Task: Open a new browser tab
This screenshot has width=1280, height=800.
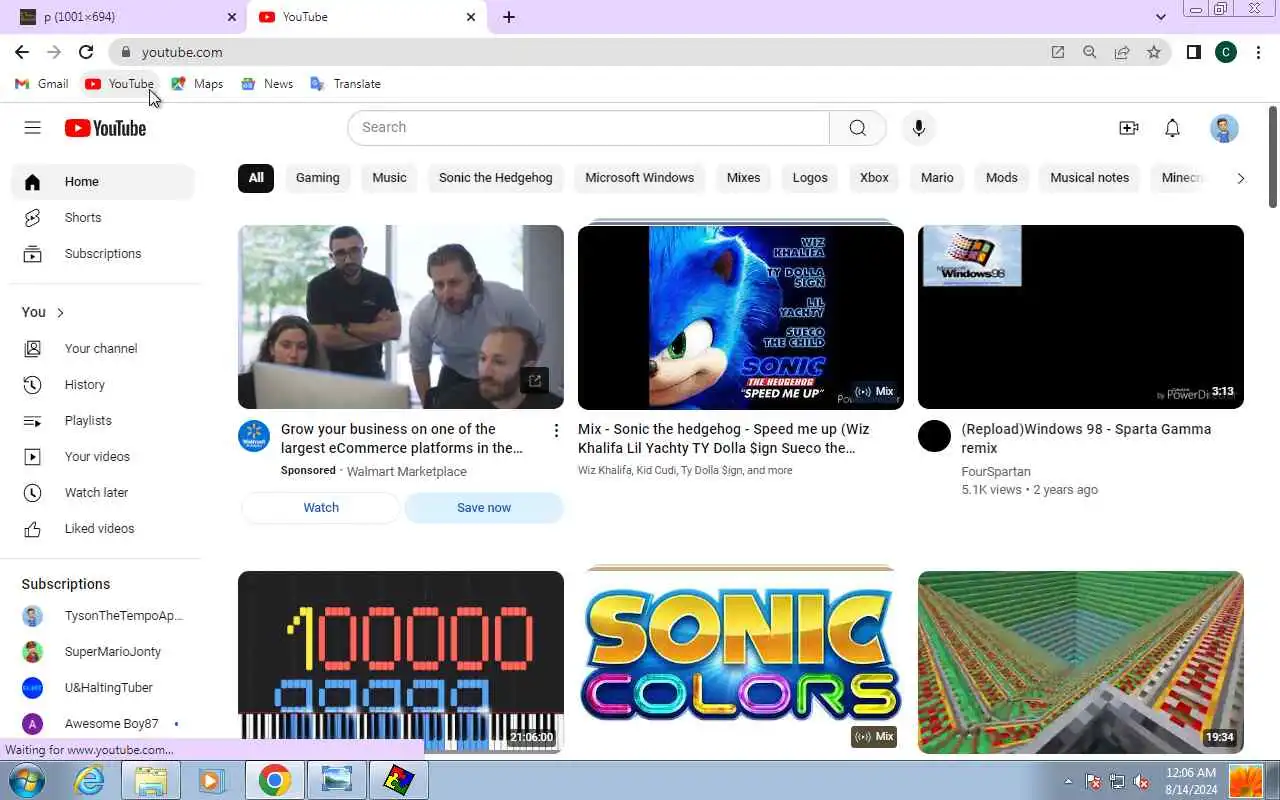Action: coord(509,17)
